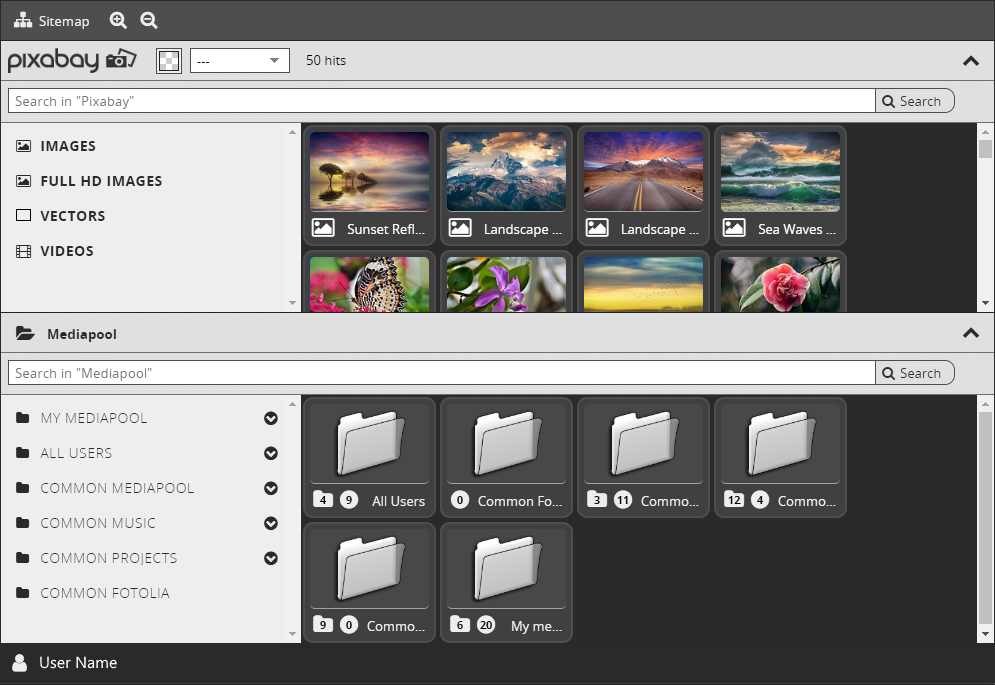This screenshot has height=685, width=995.
Task: Select Common Music in the tree
Action: click(98, 522)
